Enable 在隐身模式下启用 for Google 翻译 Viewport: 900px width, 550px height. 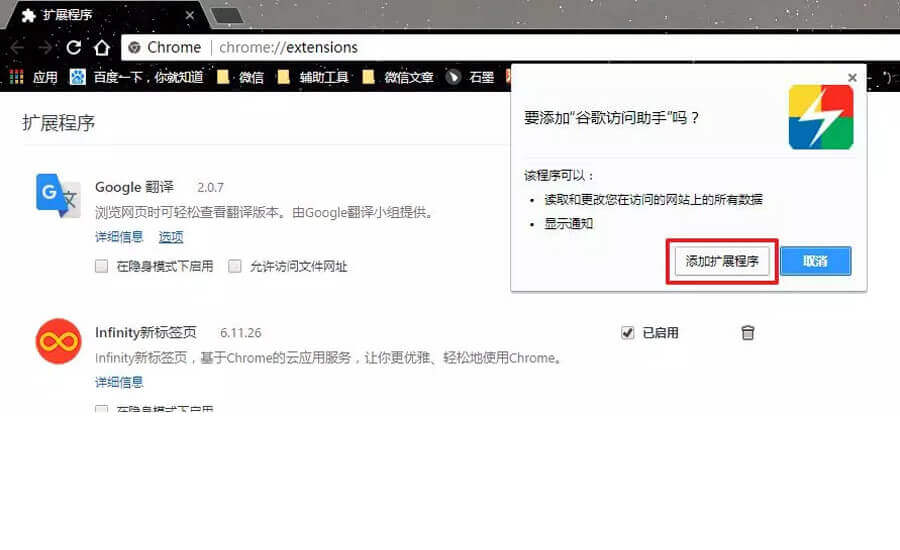102,266
